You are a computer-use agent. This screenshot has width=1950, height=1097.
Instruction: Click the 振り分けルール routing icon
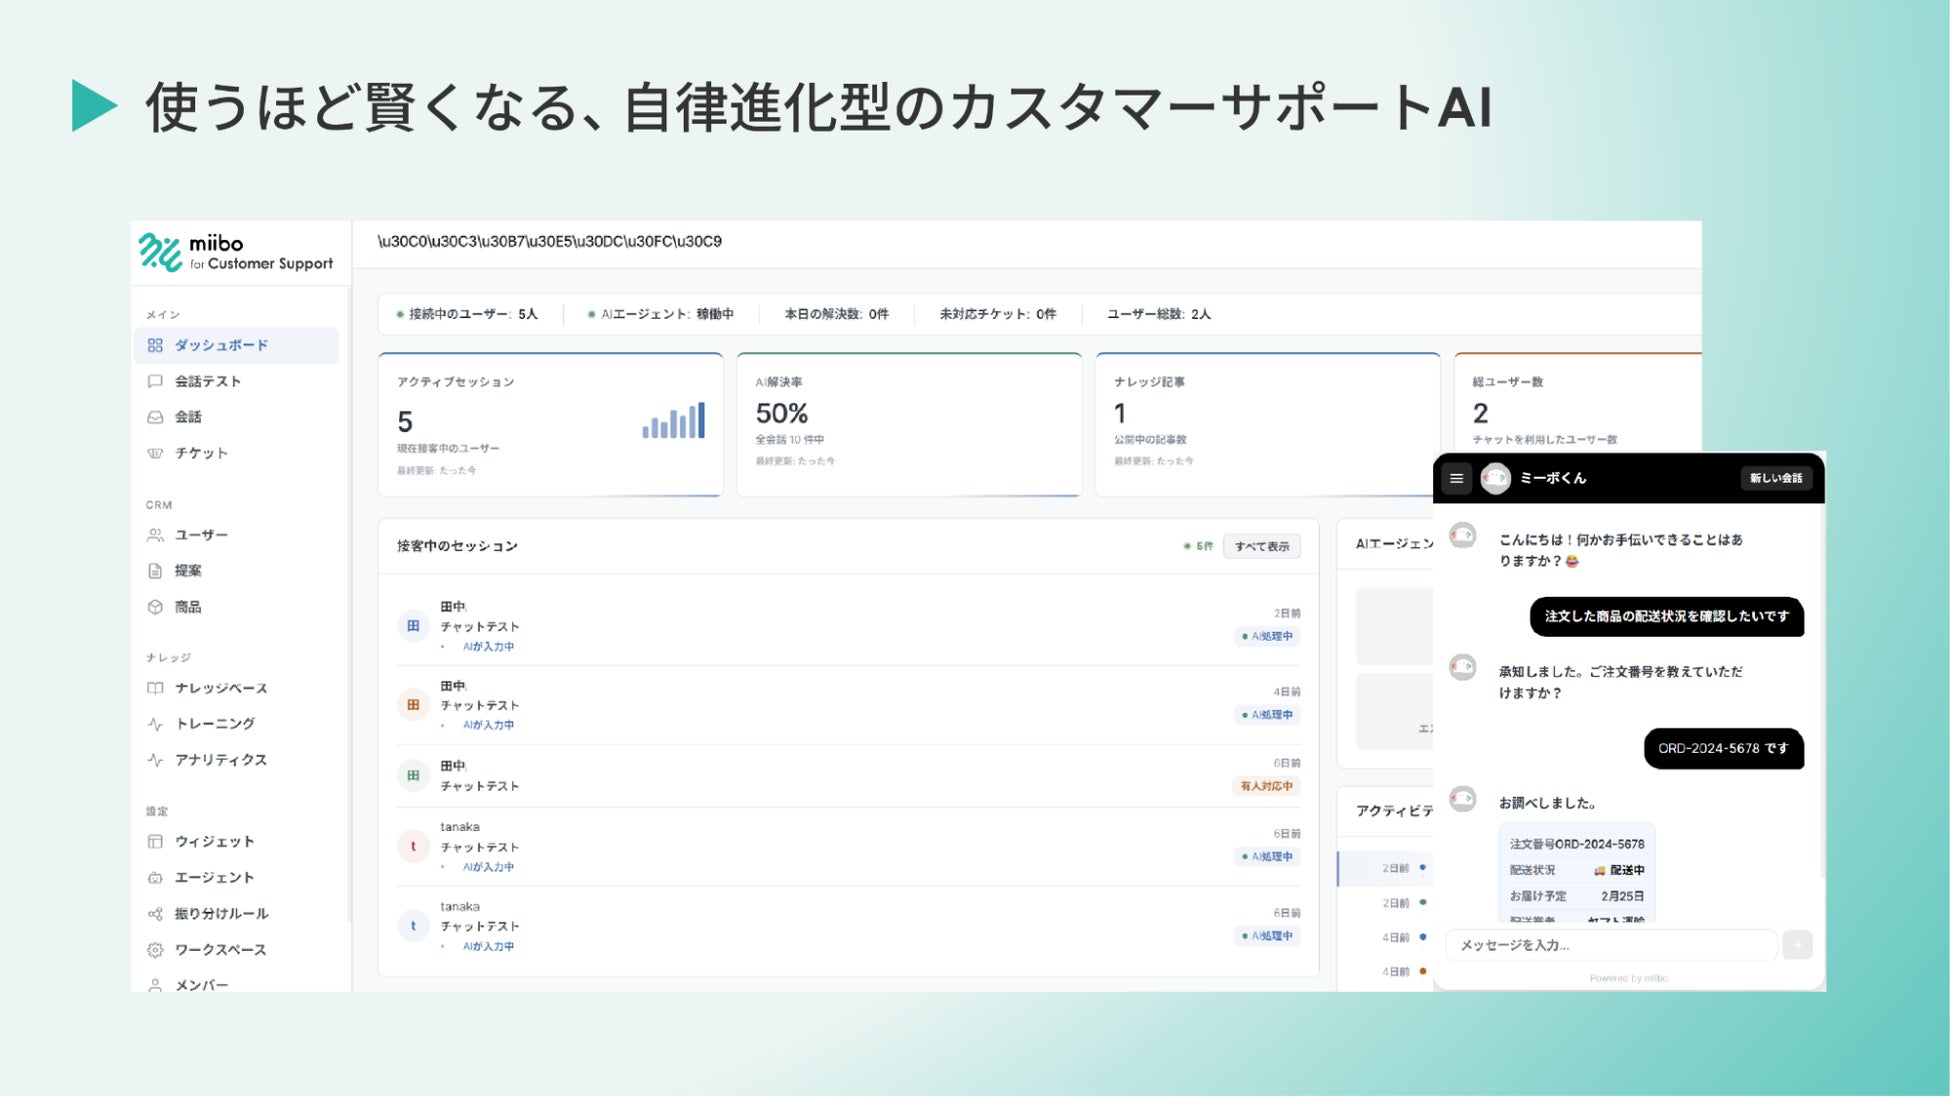(155, 913)
